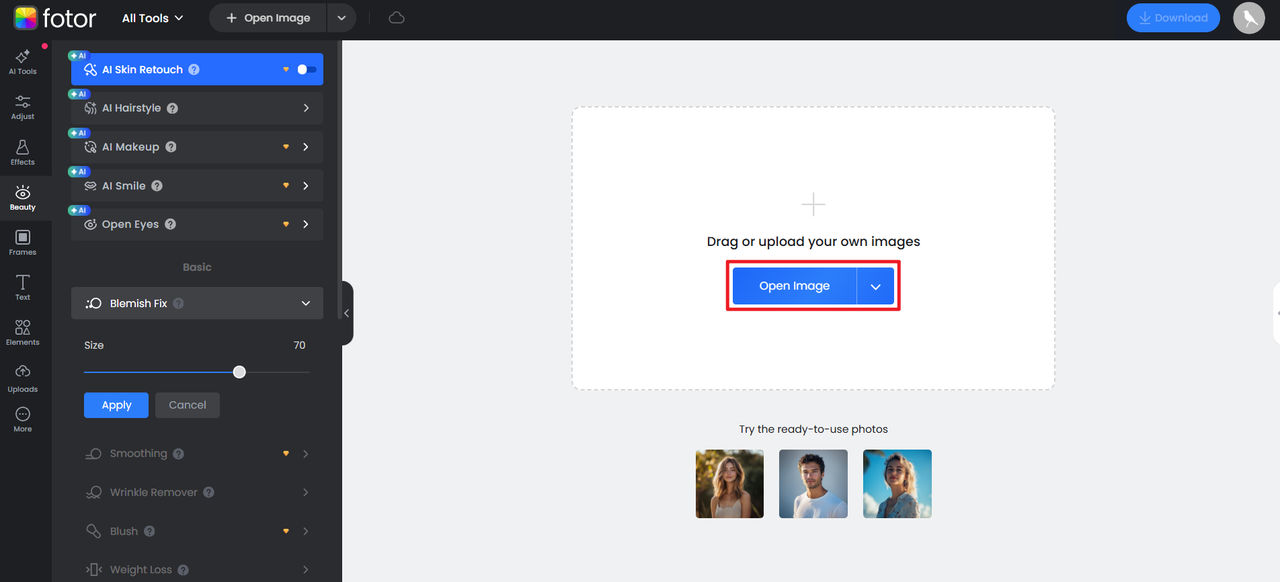Screen dimensions: 1280x582
Task: Click the Size slider handle
Action: click(239, 372)
